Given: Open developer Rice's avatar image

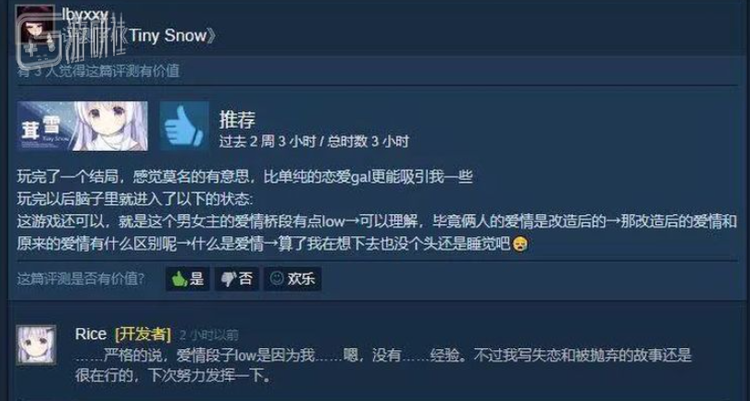Looking at the screenshot, I should pyautogui.click(x=36, y=345).
